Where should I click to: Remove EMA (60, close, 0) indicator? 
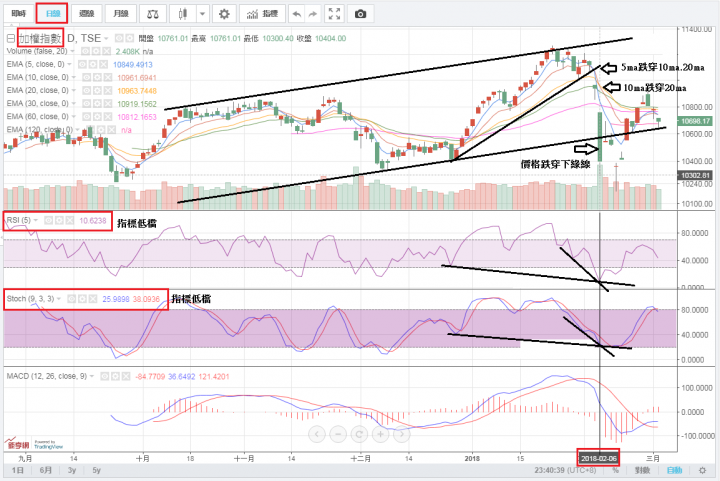point(107,117)
